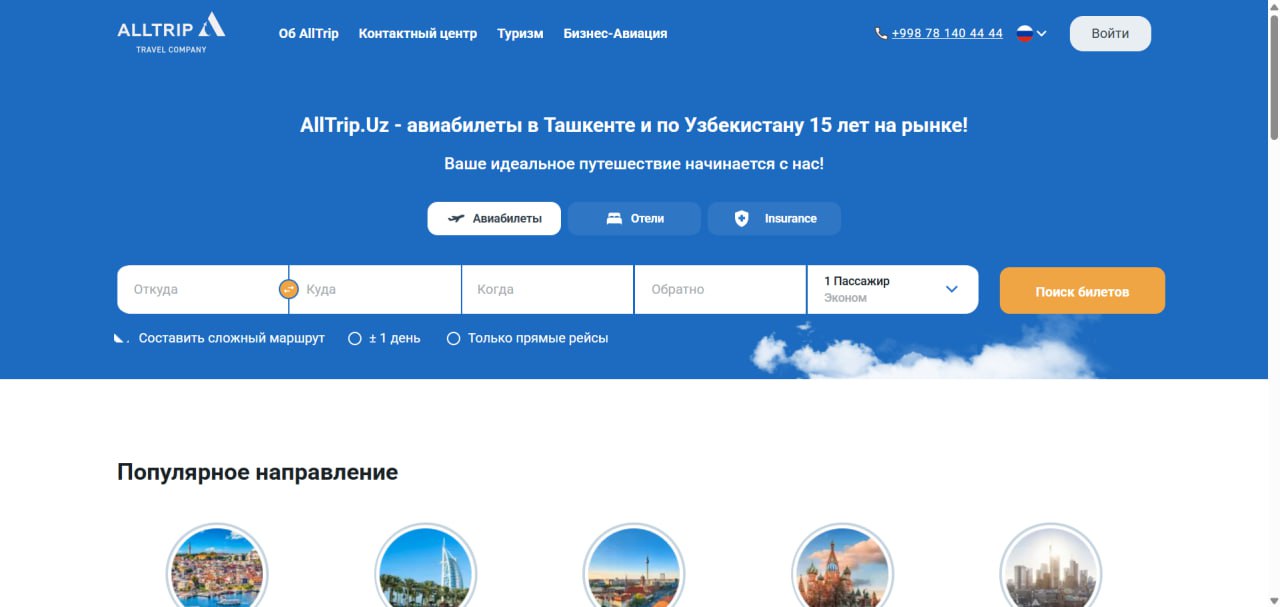Switch to the Отели tab
Screen dimensions: 1280x607
(x=634, y=218)
